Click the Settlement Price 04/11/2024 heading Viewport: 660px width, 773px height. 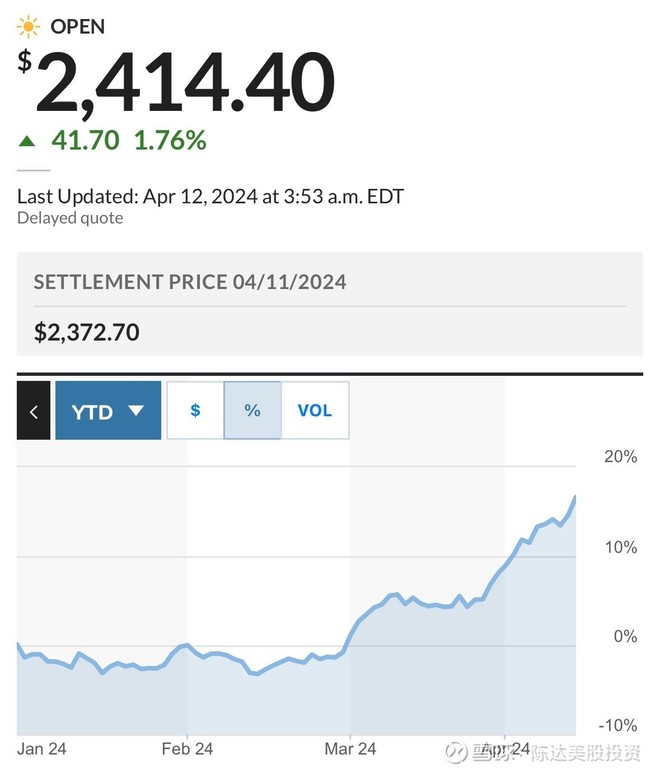(x=190, y=282)
